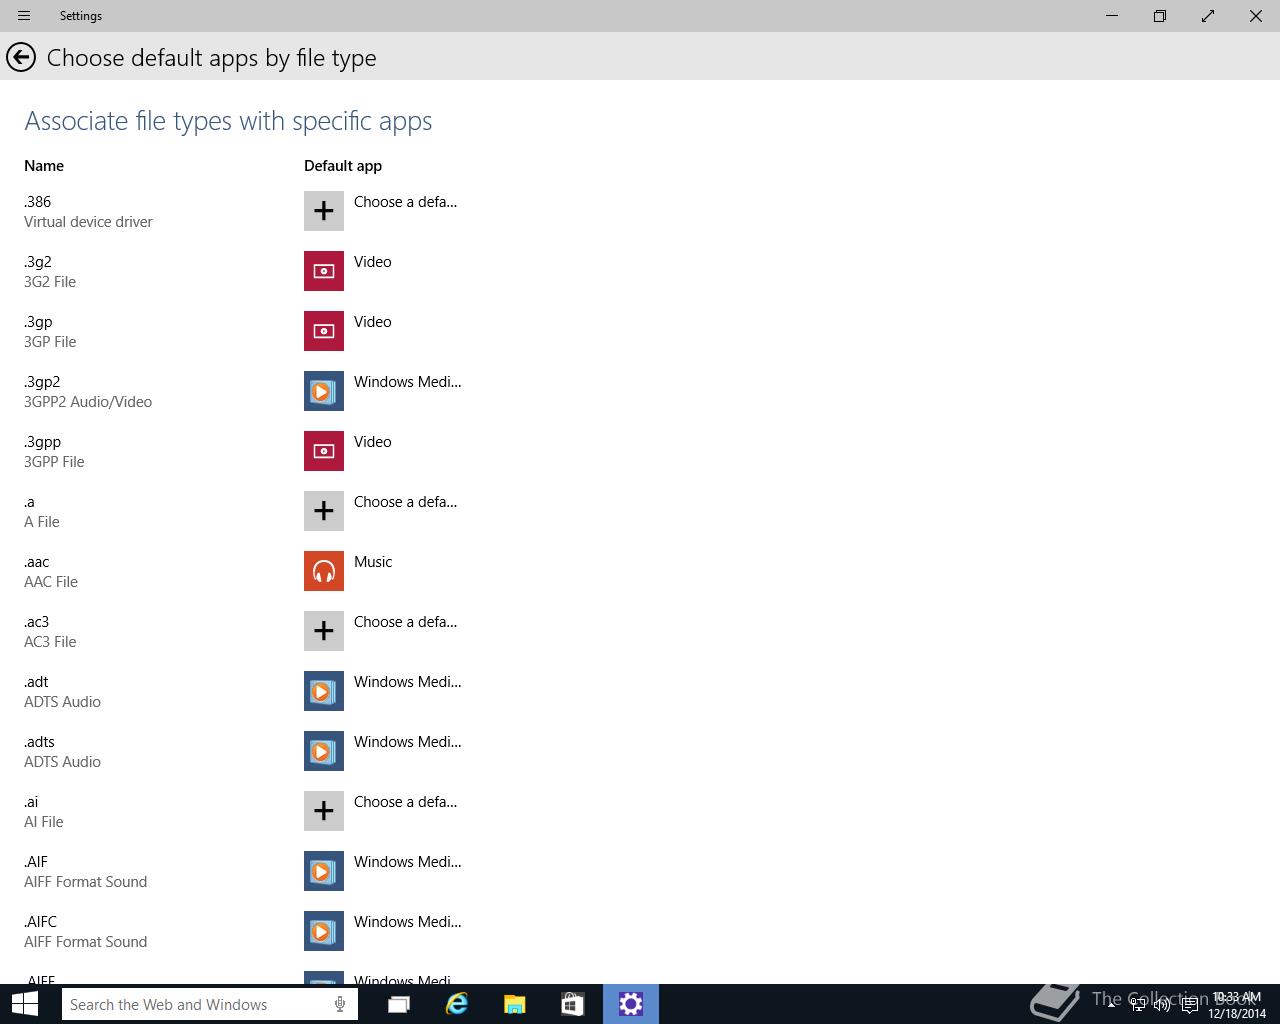Screen dimensions: 1280x1024
Task: Click Windows Media Player icon for .AIFC
Action: 324,931
